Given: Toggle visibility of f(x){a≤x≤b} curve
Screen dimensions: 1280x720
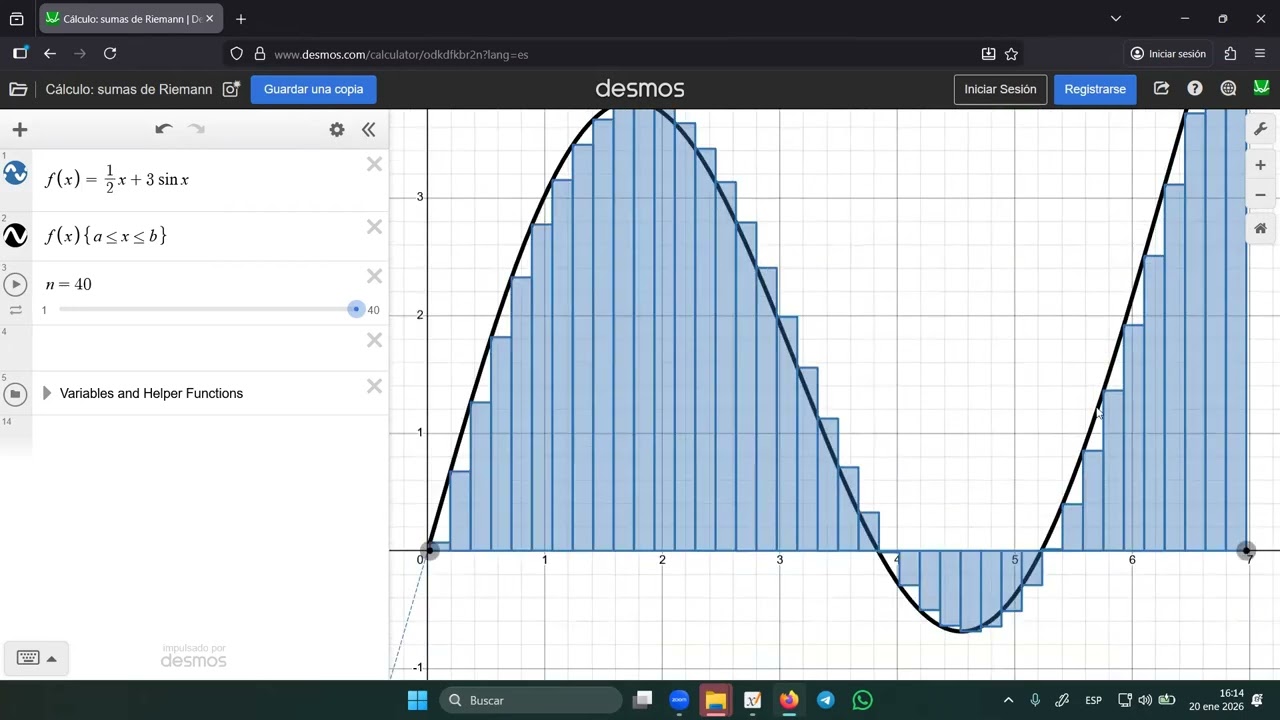Looking at the screenshot, I should tap(15, 235).
